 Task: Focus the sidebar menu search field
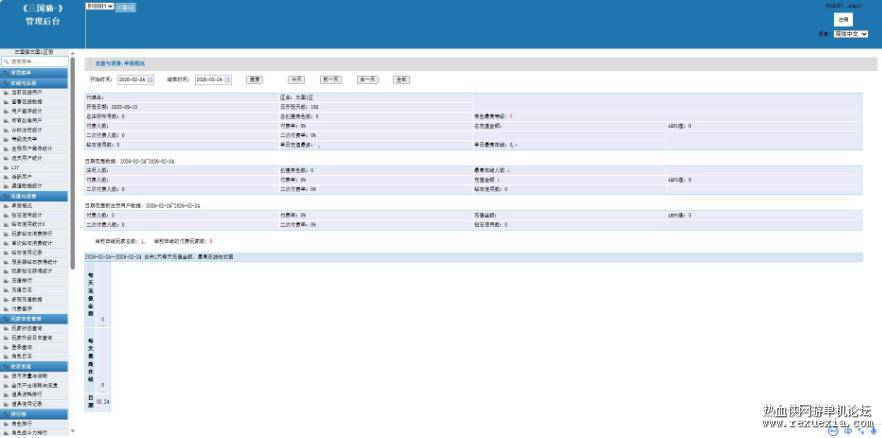(x=35, y=61)
